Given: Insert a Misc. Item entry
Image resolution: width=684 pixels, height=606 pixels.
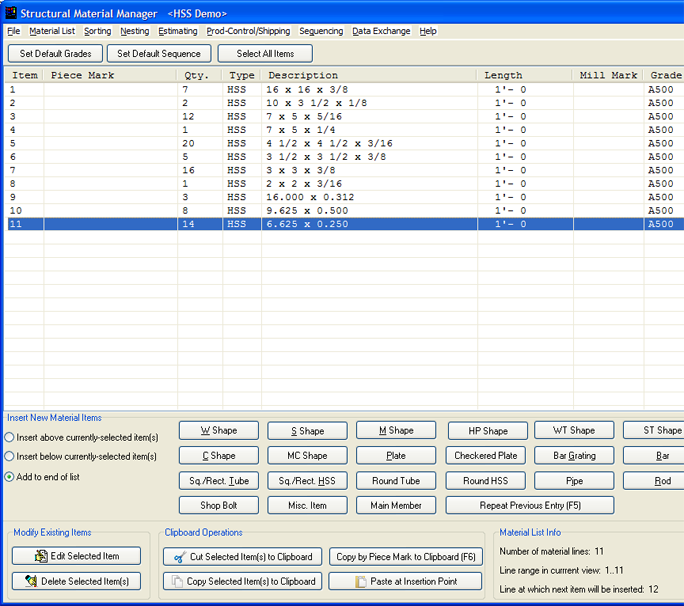Looking at the screenshot, I should [308, 505].
